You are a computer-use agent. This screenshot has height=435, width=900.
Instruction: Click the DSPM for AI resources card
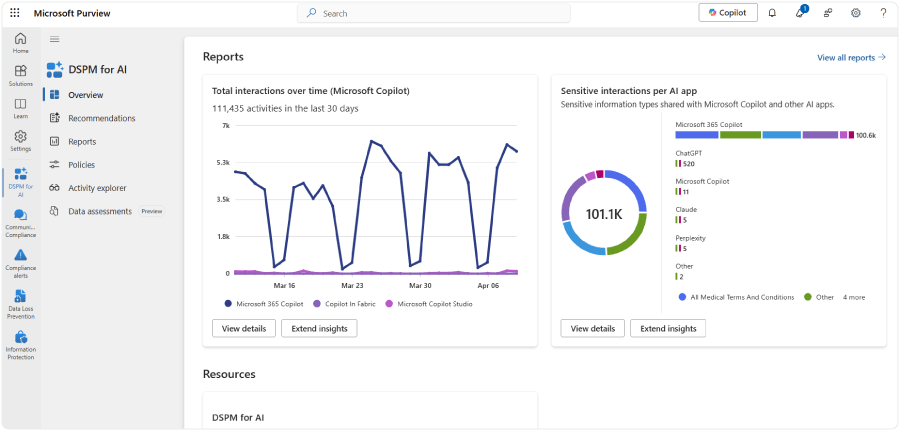(x=370, y=410)
